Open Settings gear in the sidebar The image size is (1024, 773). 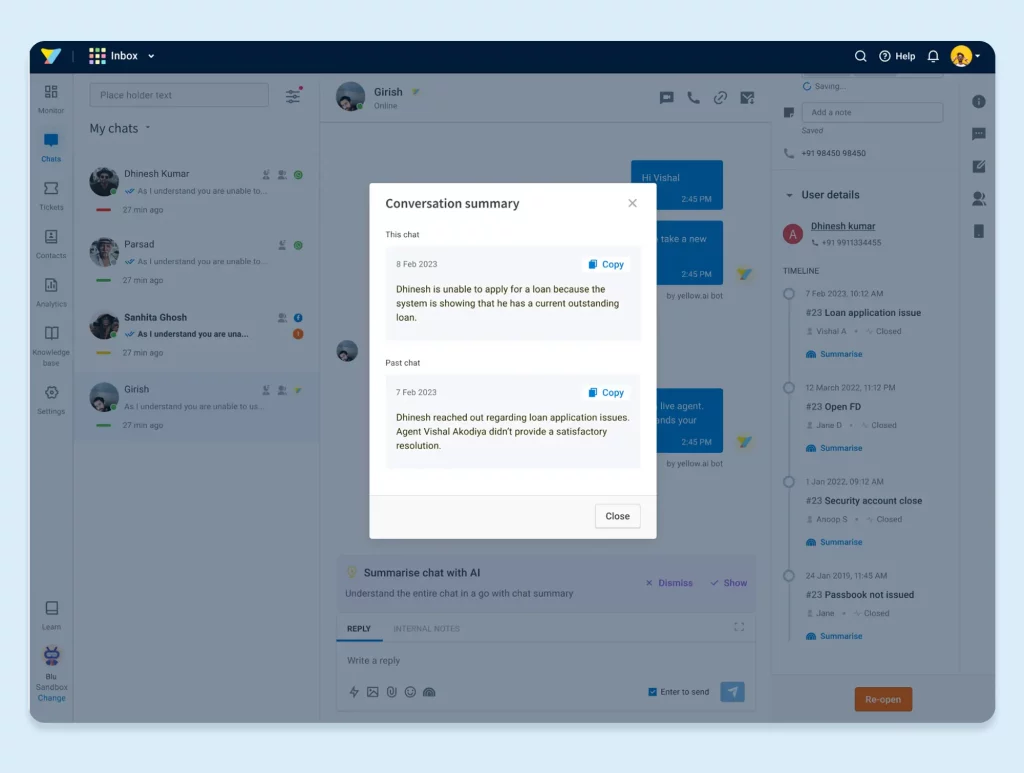(x=51, y=400)
